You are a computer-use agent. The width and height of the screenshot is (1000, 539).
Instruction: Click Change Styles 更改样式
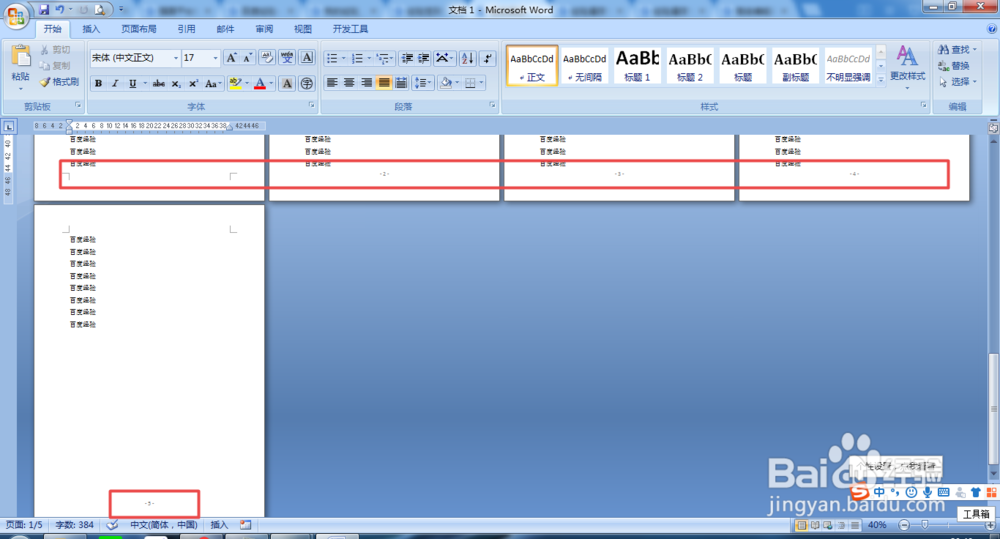click(x=907, y=64)
